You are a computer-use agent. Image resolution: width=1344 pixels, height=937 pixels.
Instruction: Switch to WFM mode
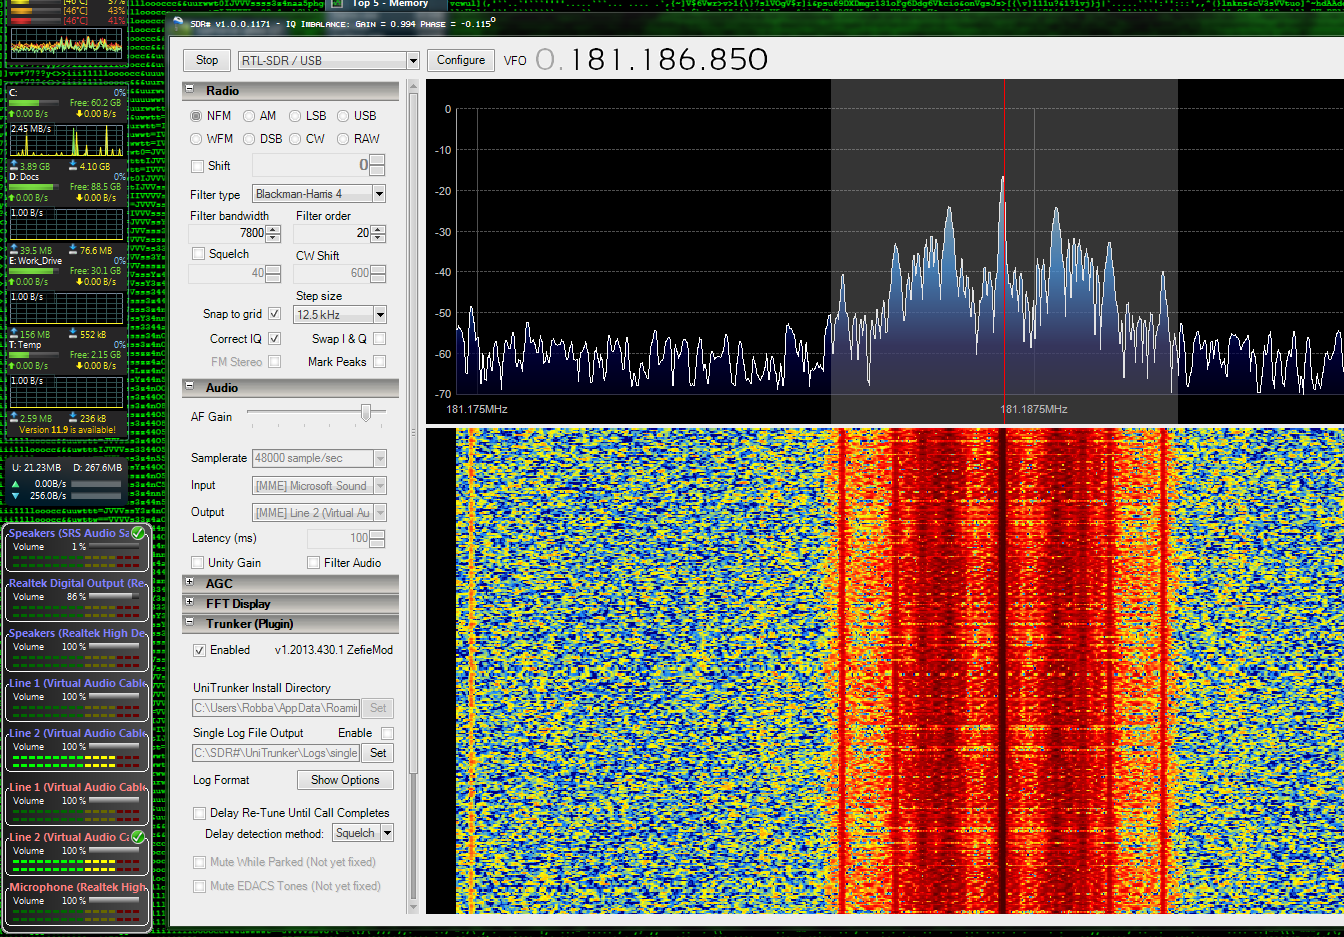click(196, 139)
